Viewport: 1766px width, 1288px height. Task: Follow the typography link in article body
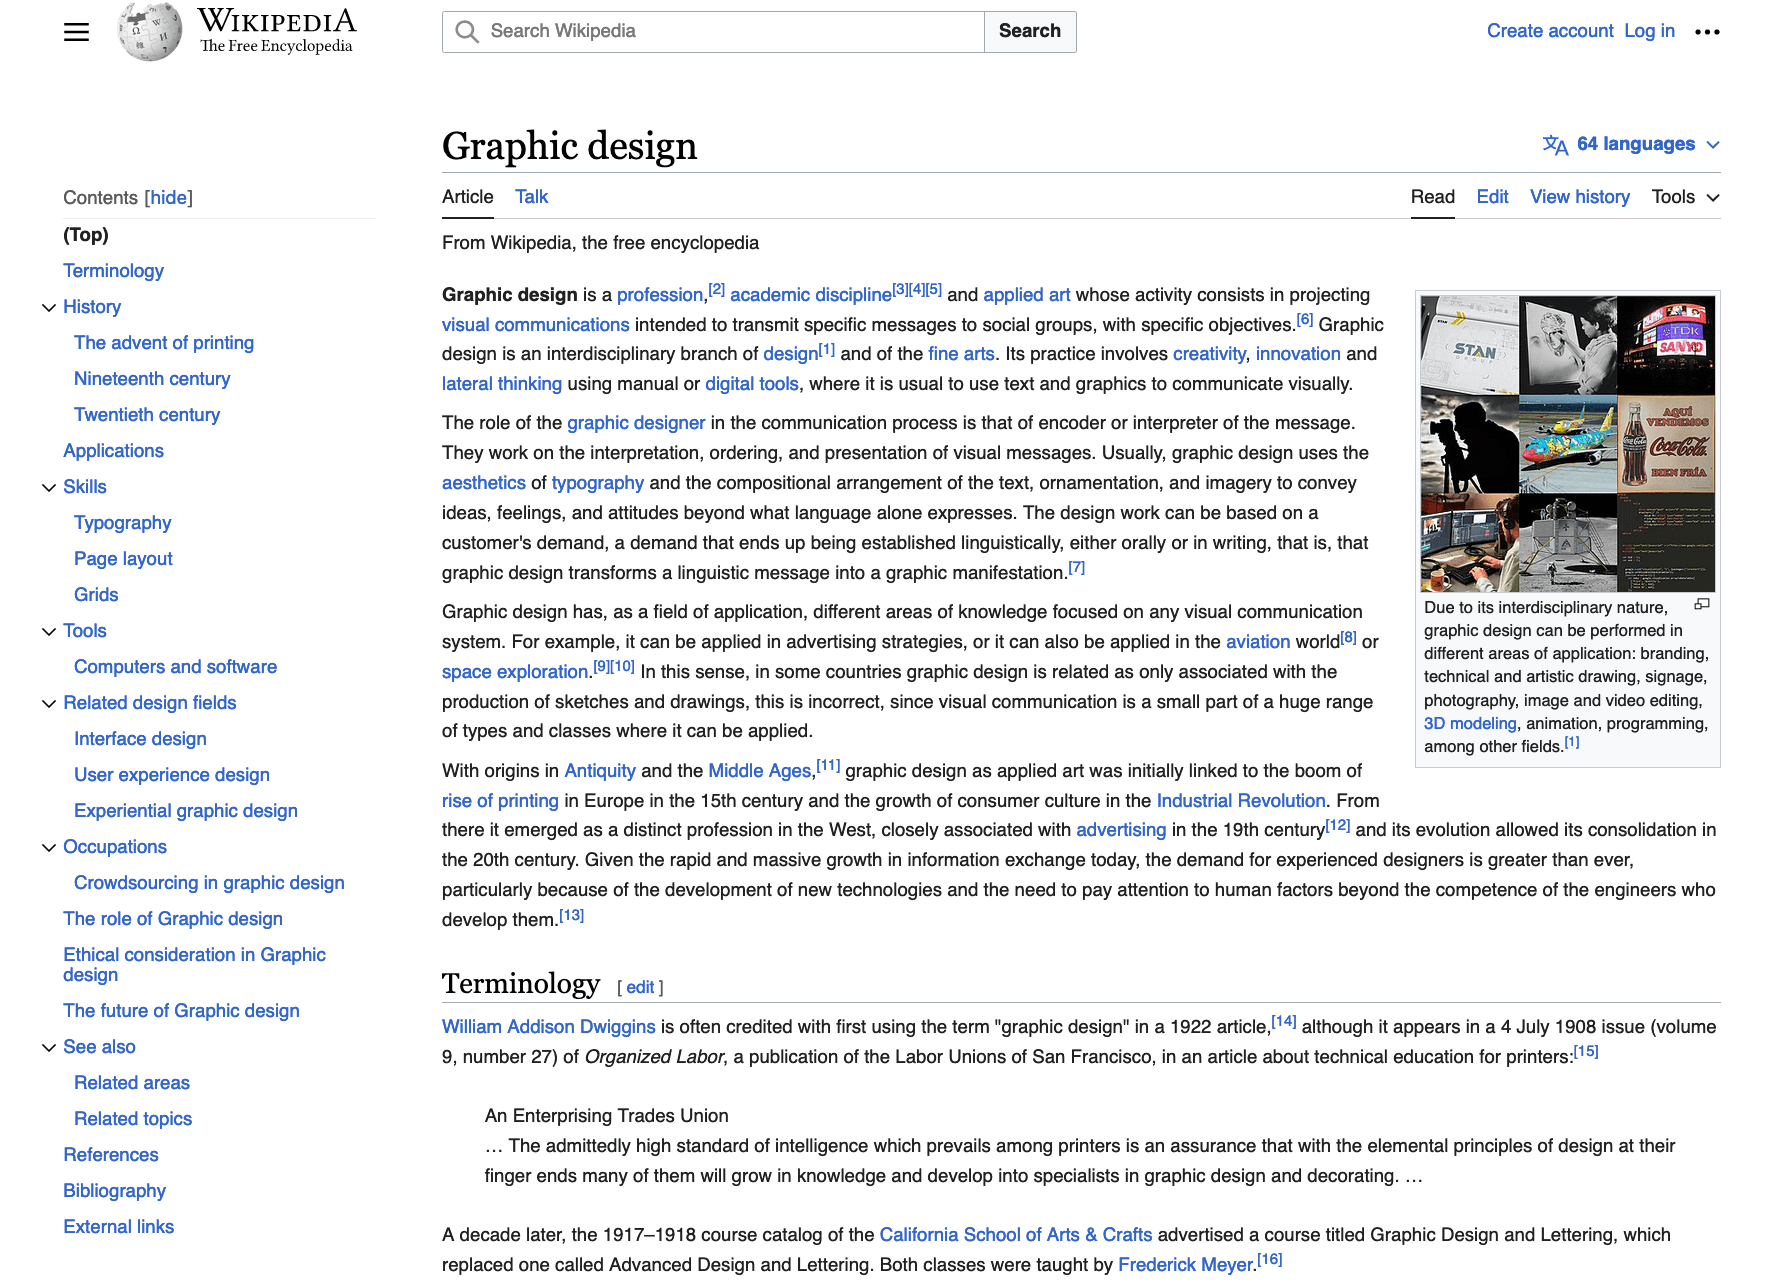[598, 483]
